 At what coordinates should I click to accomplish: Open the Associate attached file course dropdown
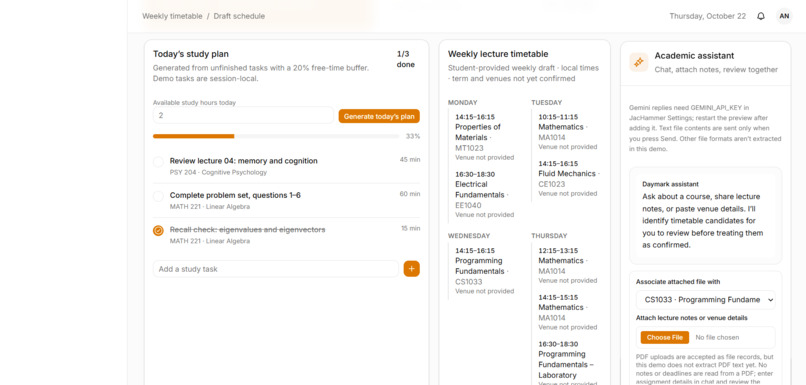point(705,300)
